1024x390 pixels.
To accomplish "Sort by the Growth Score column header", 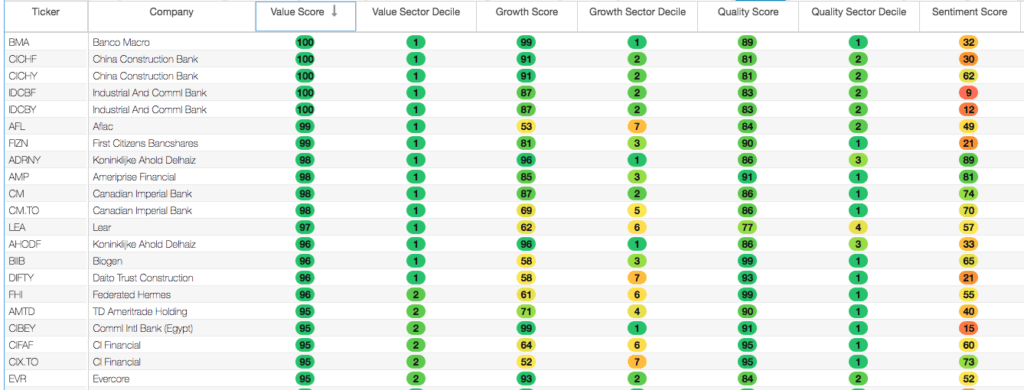I will tap(527, 12).
